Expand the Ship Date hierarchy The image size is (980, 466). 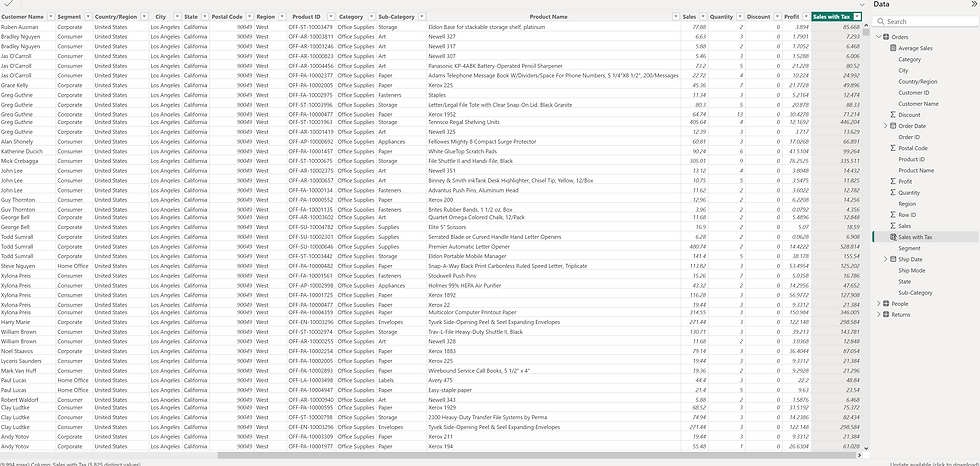pos(886,259)
